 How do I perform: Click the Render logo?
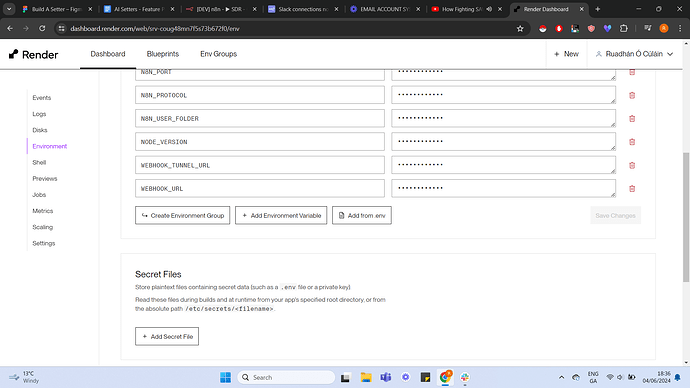(x=33, y=55)
